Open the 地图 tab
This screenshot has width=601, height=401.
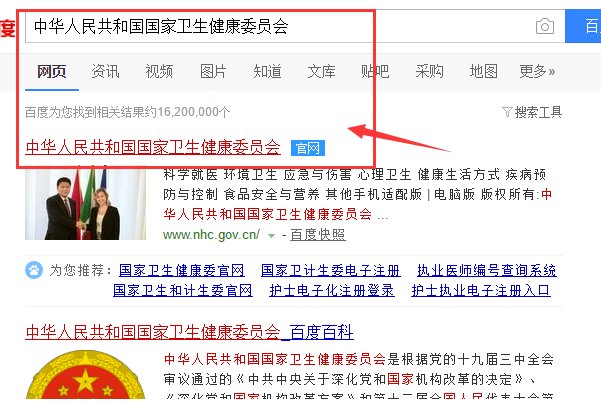click(x=484, y=72)
